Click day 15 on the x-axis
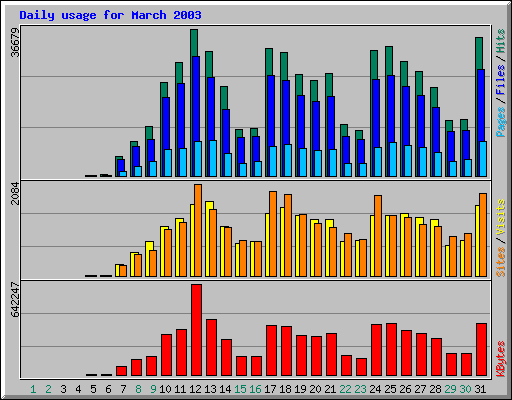Screen dimensions: 512x400 [240, 389]
